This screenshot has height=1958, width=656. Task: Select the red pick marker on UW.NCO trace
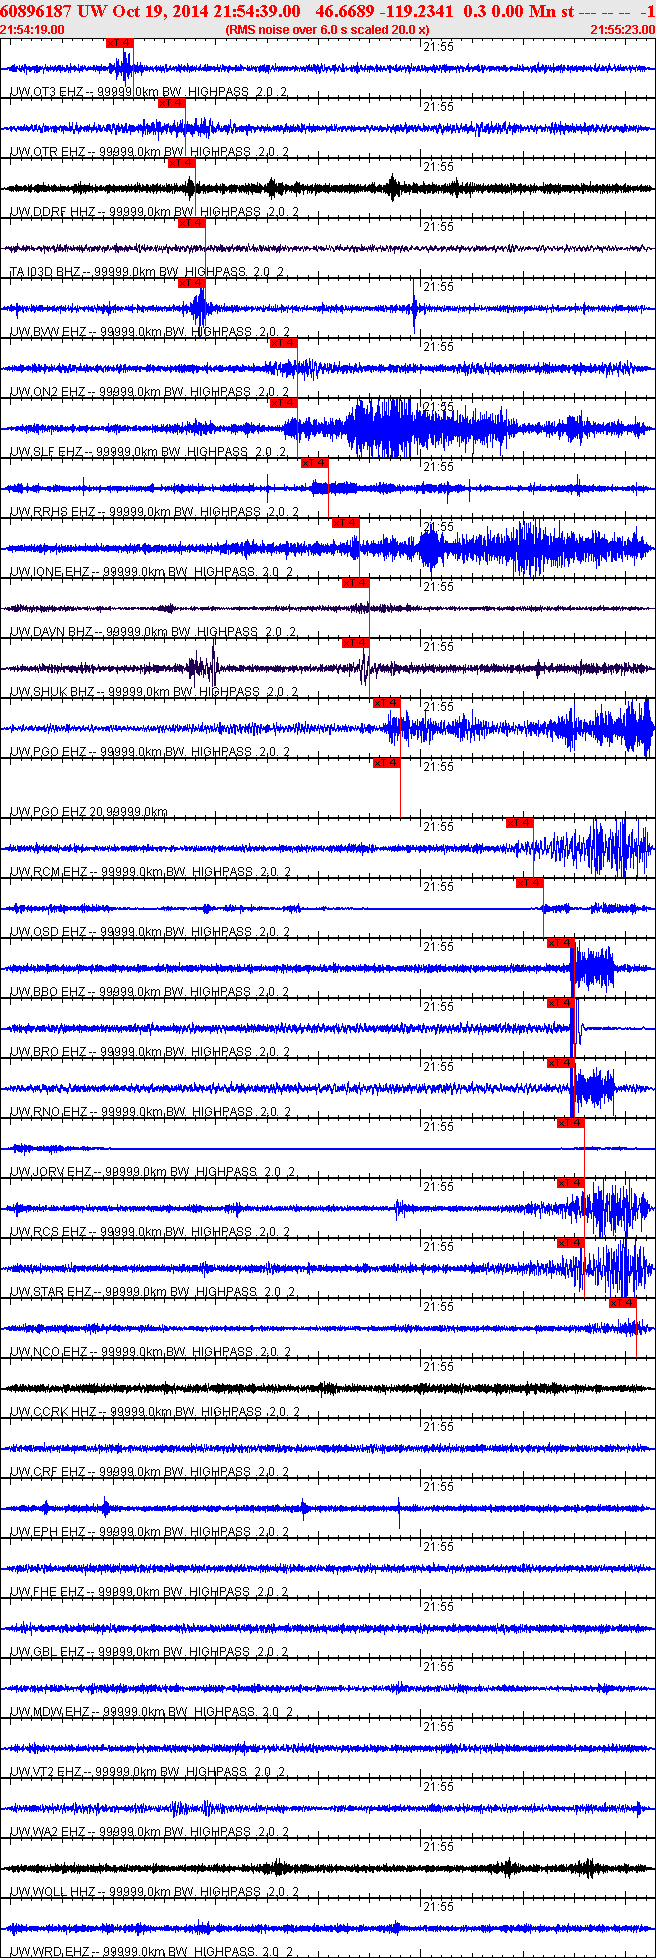click(623, 1303)
